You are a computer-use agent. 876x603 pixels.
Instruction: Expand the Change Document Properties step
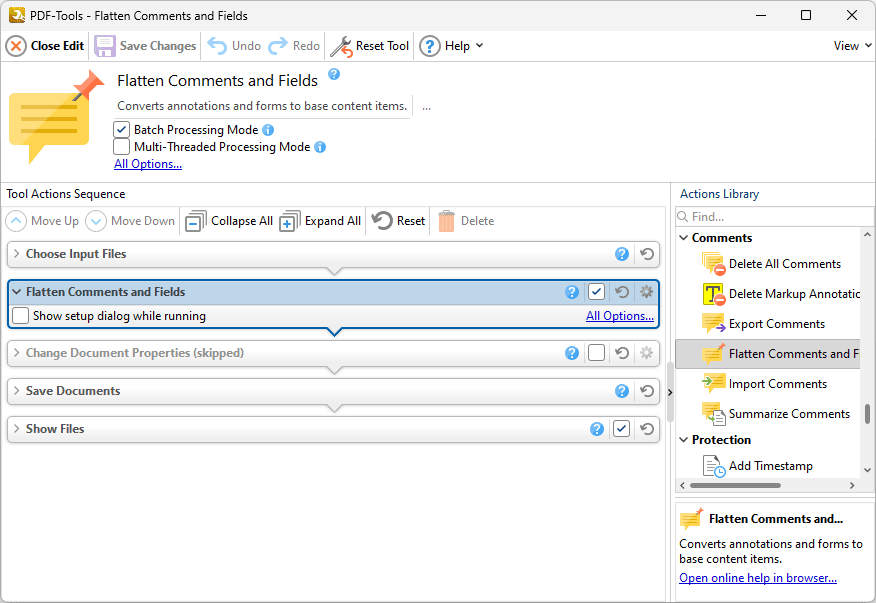point(17,353)
